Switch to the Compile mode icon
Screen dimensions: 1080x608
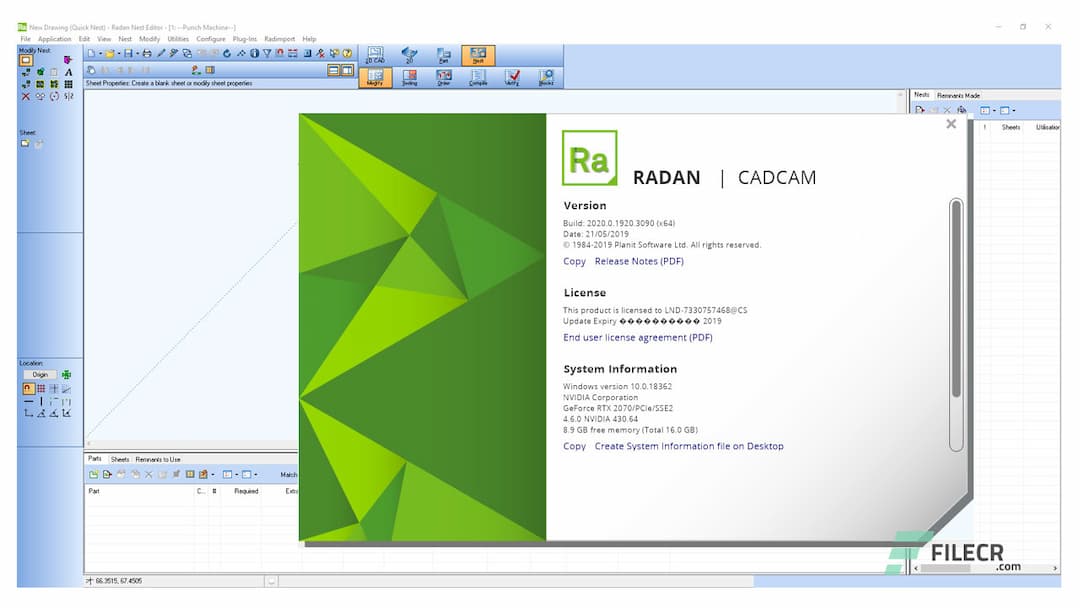tap(477, 76)
